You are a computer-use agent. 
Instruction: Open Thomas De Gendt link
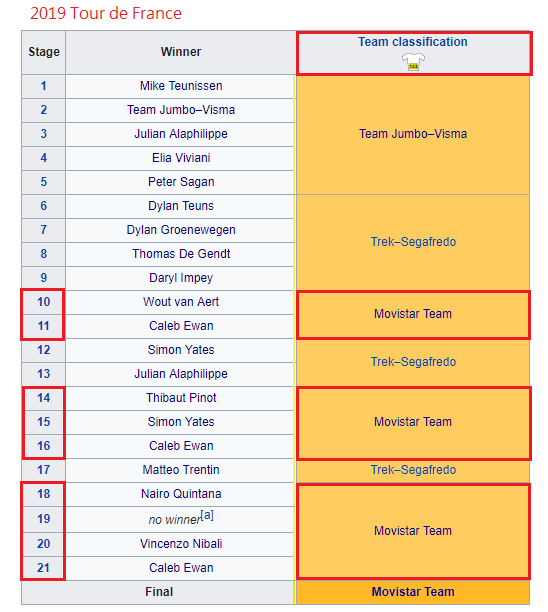coord(181,254)
